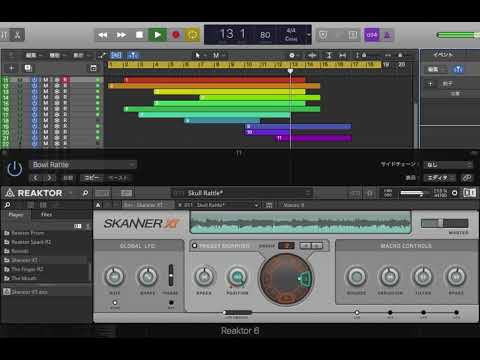Toggle the automation view icon
This screenshot has width=480, height=360.
click(102, 55)
